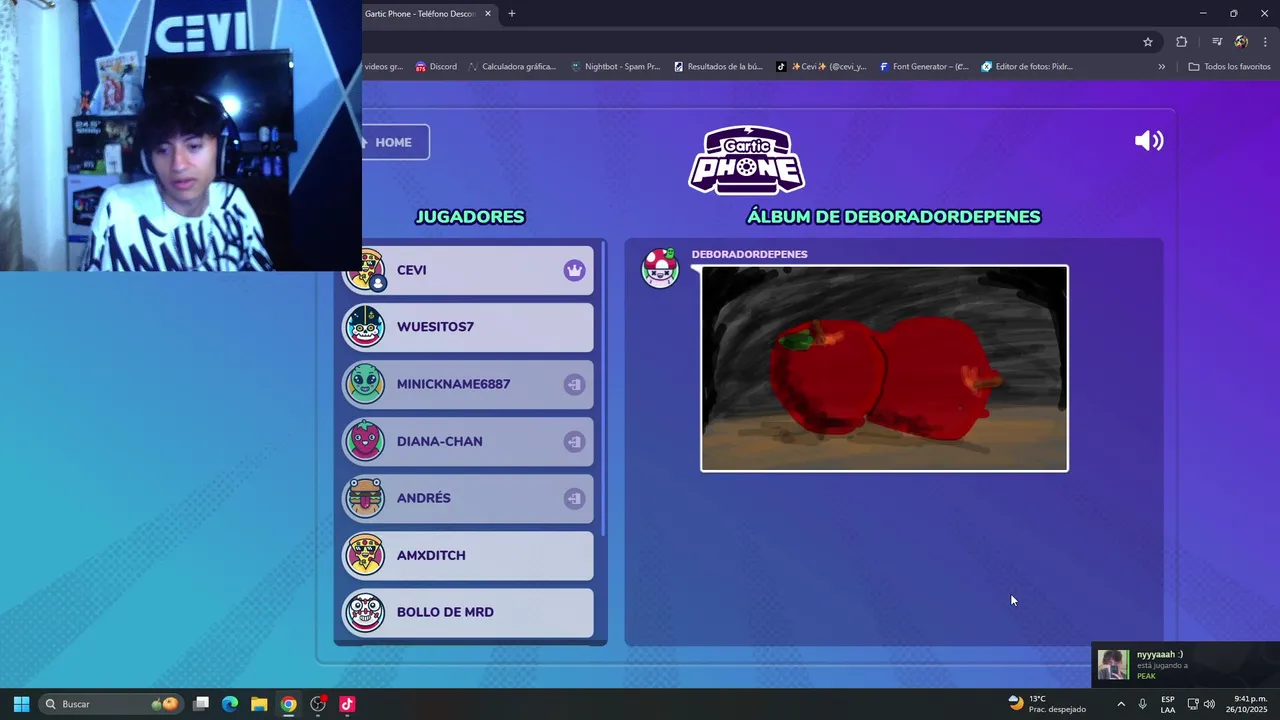The width and height of the screenshot is (1280, 720).
Task: Click the players list scrollbar
Action: pos(603,390)
